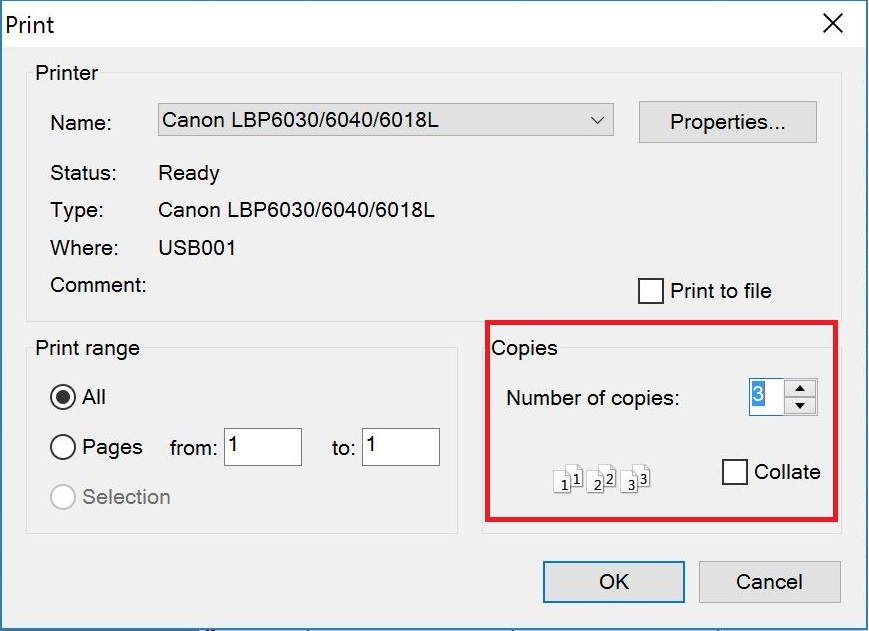The height and width of the screenshot is (631, 869).
Task: Click the page 3 stack collate icon
Action: click(x=635, y=480)
